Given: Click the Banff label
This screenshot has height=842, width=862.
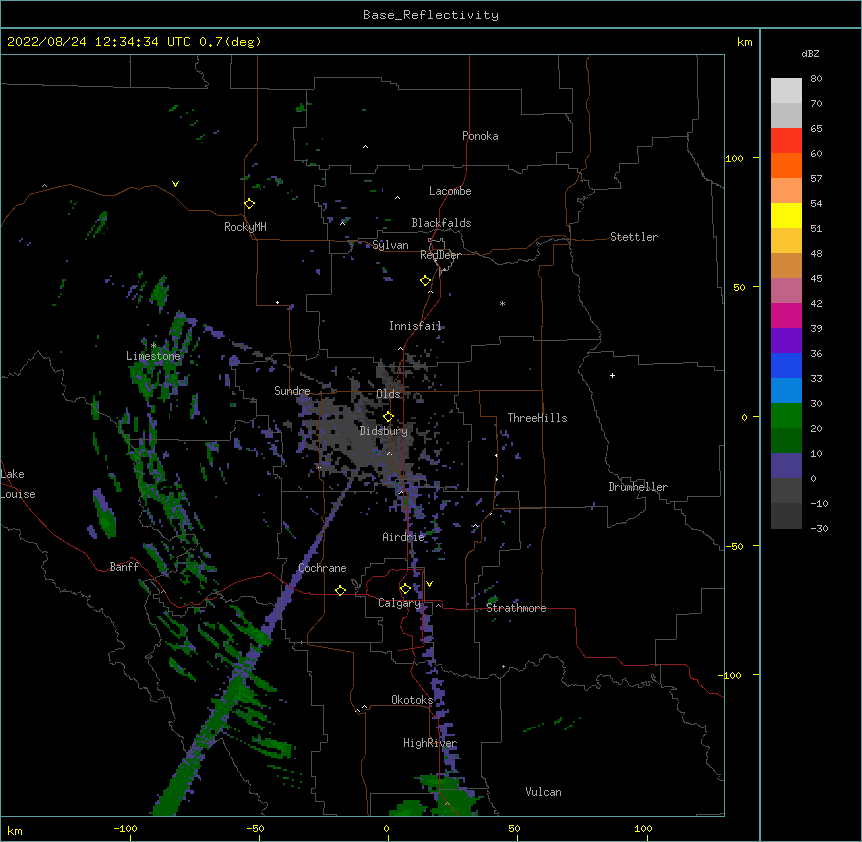Looking at the screenshot, I should (x=124, y=567).
